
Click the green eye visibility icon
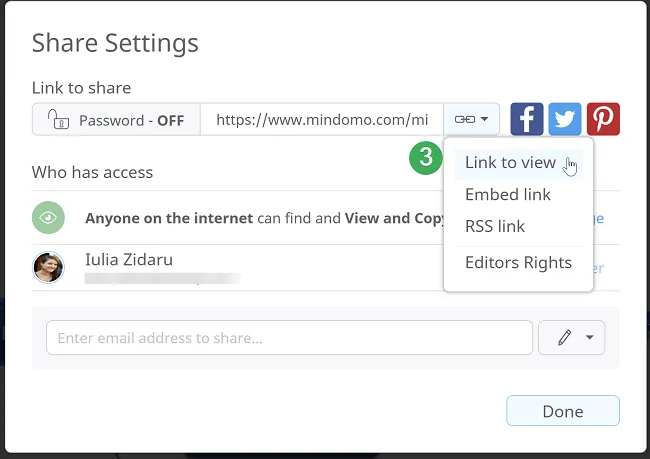tap(48, 218)
